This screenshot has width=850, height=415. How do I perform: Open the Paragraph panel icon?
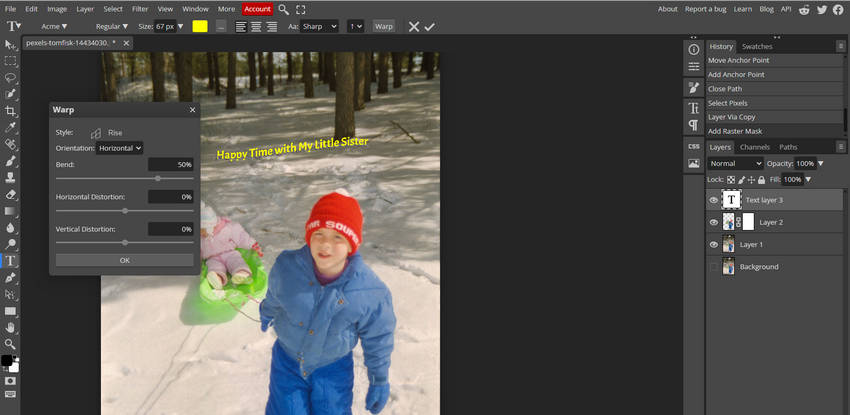[x=693, y=125]
